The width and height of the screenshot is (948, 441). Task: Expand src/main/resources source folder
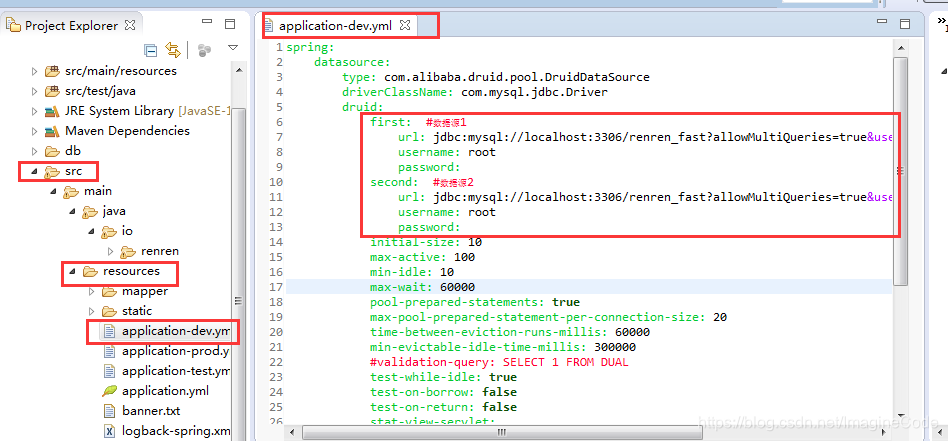pos(34,71)
